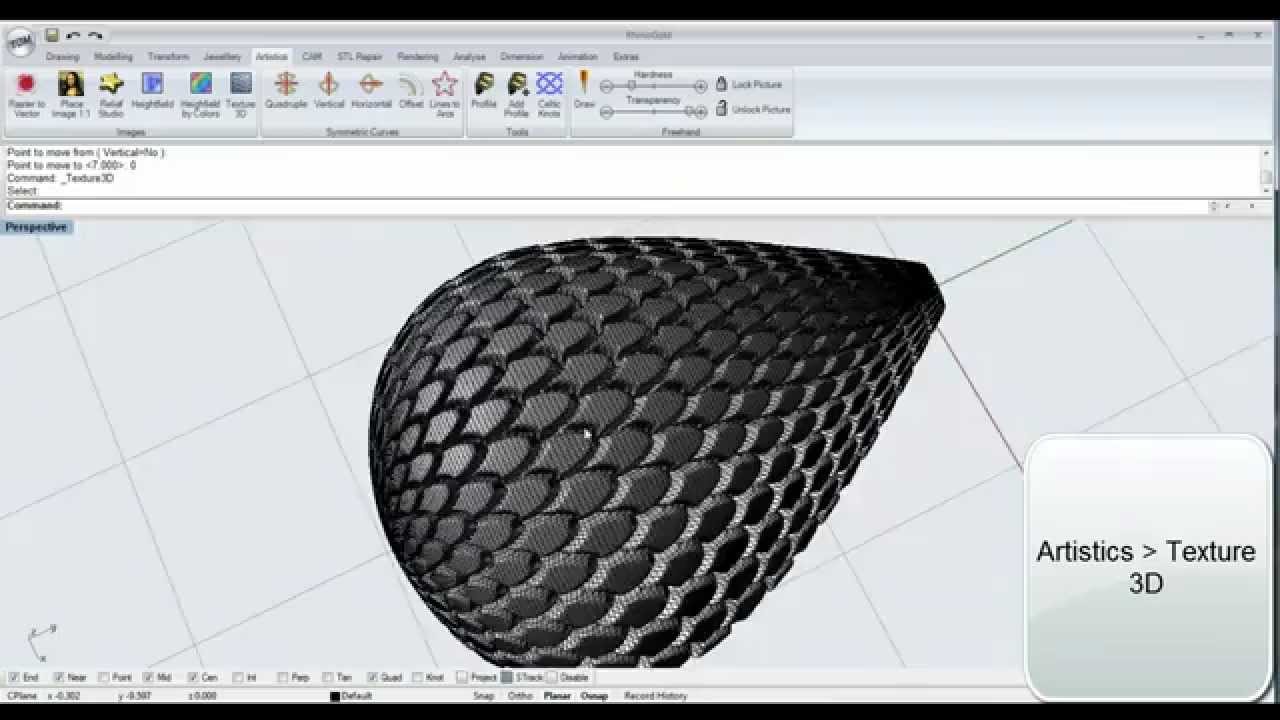The image size is (1280, 720).
Task: Open the Celtic Knots tool
Action: [x=549, y=95]
